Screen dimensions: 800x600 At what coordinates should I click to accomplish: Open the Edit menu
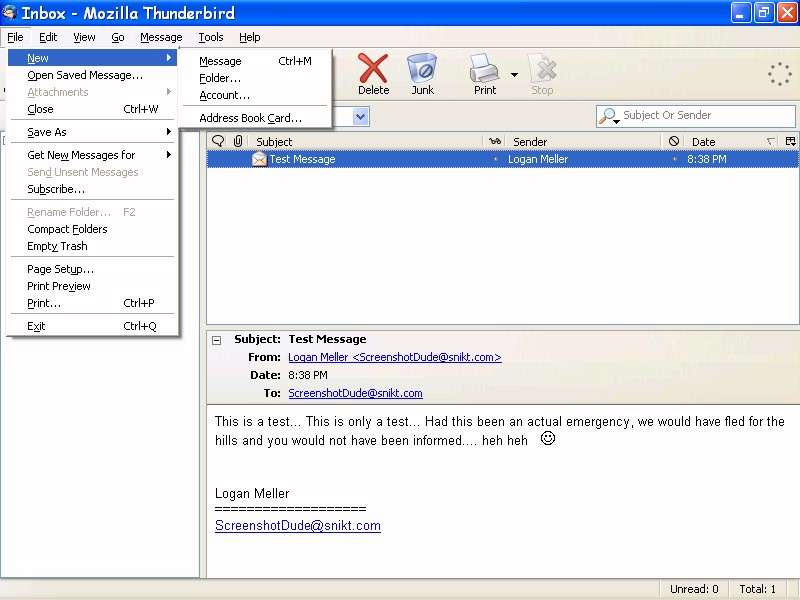[x=48, y=37]
